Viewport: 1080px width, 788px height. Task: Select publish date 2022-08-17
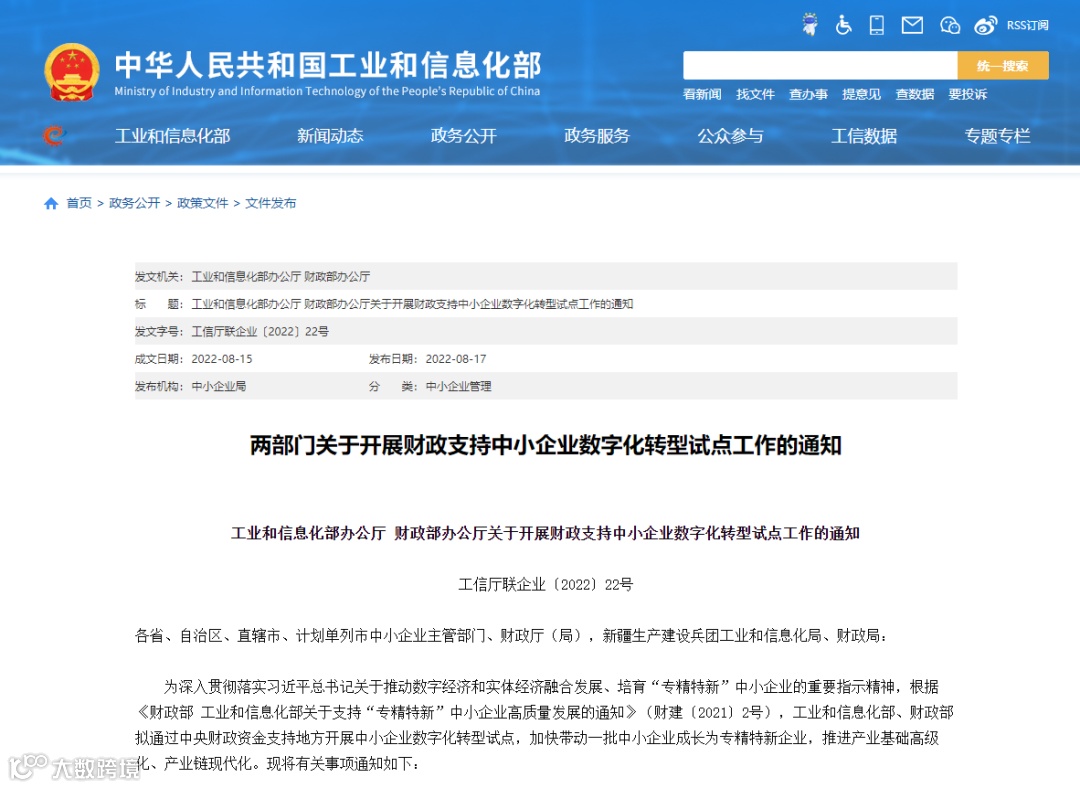[456, 359]
